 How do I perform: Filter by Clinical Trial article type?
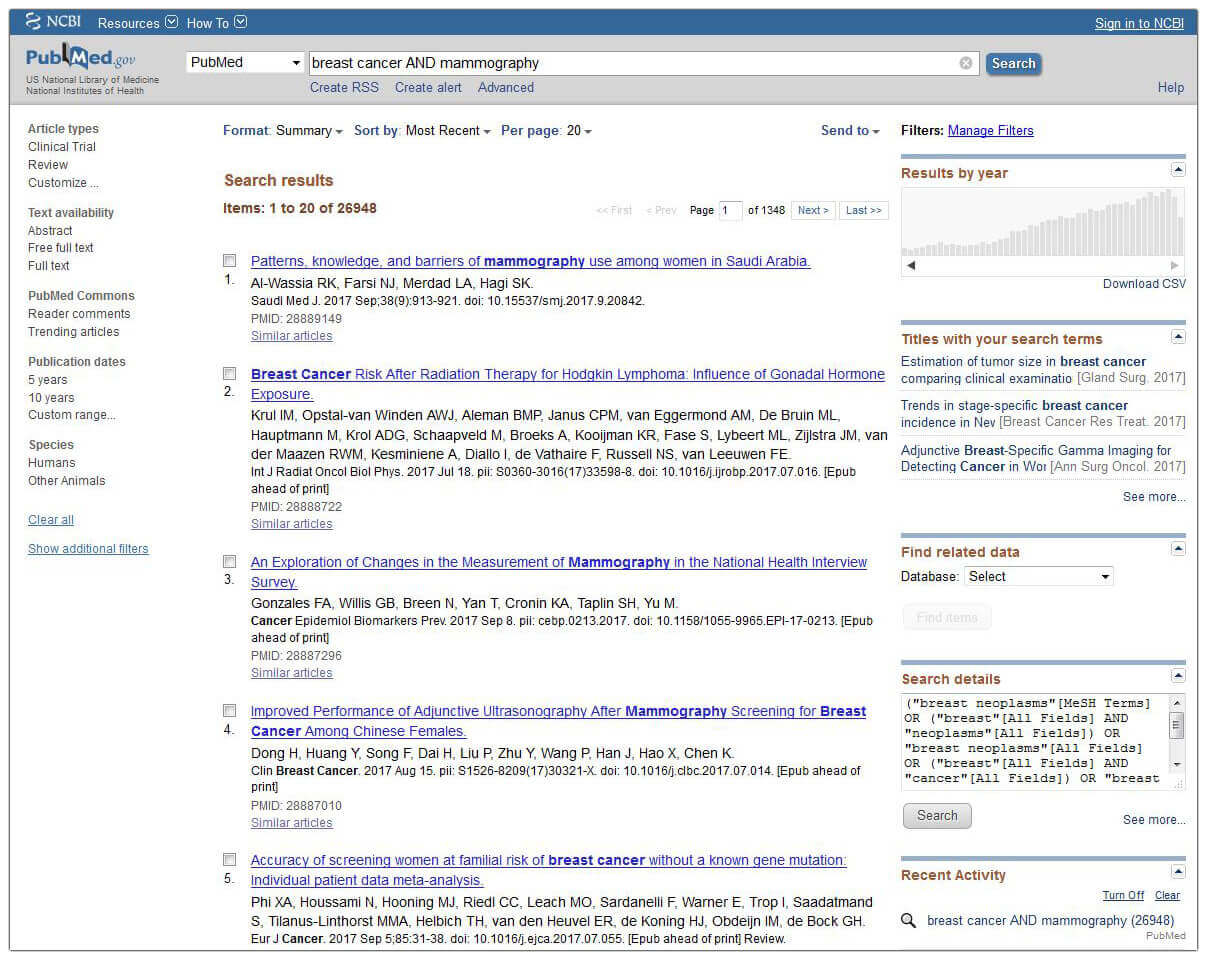[x=62, y=147]
